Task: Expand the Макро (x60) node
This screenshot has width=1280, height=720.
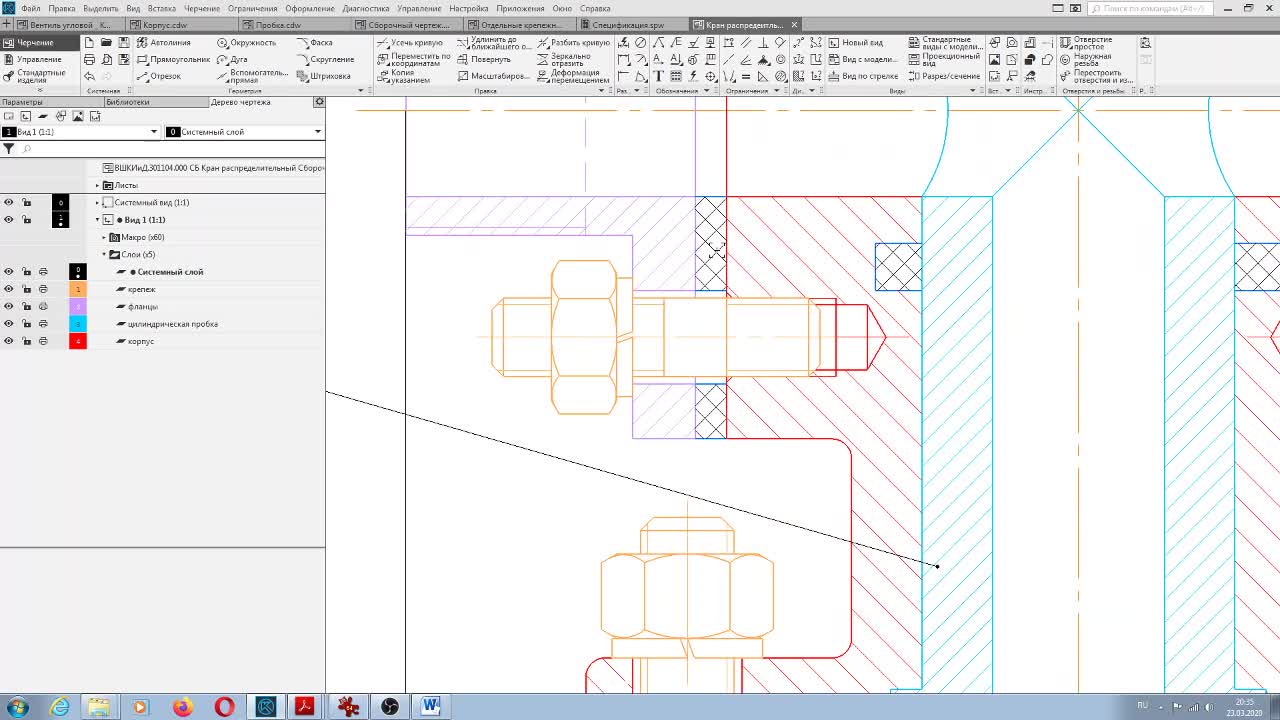Action: pos(104,238)
